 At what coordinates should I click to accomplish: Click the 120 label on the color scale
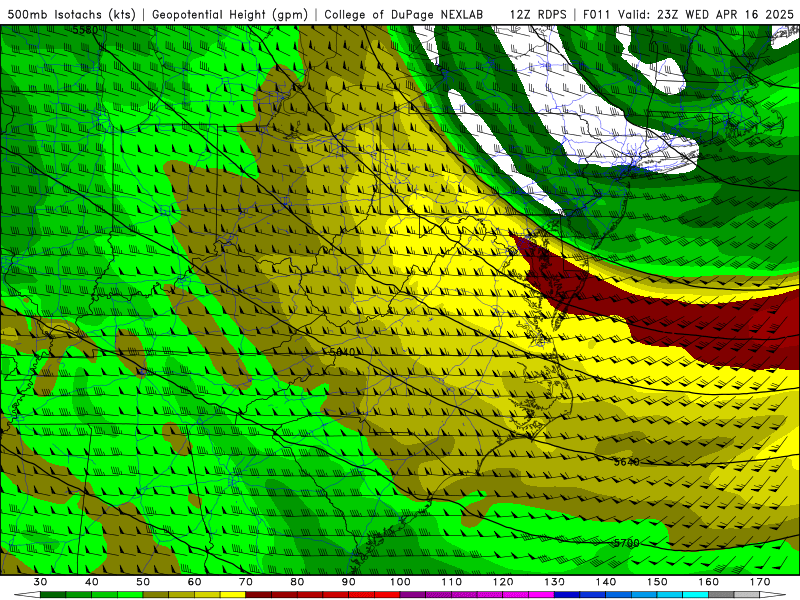click(503, 582)
